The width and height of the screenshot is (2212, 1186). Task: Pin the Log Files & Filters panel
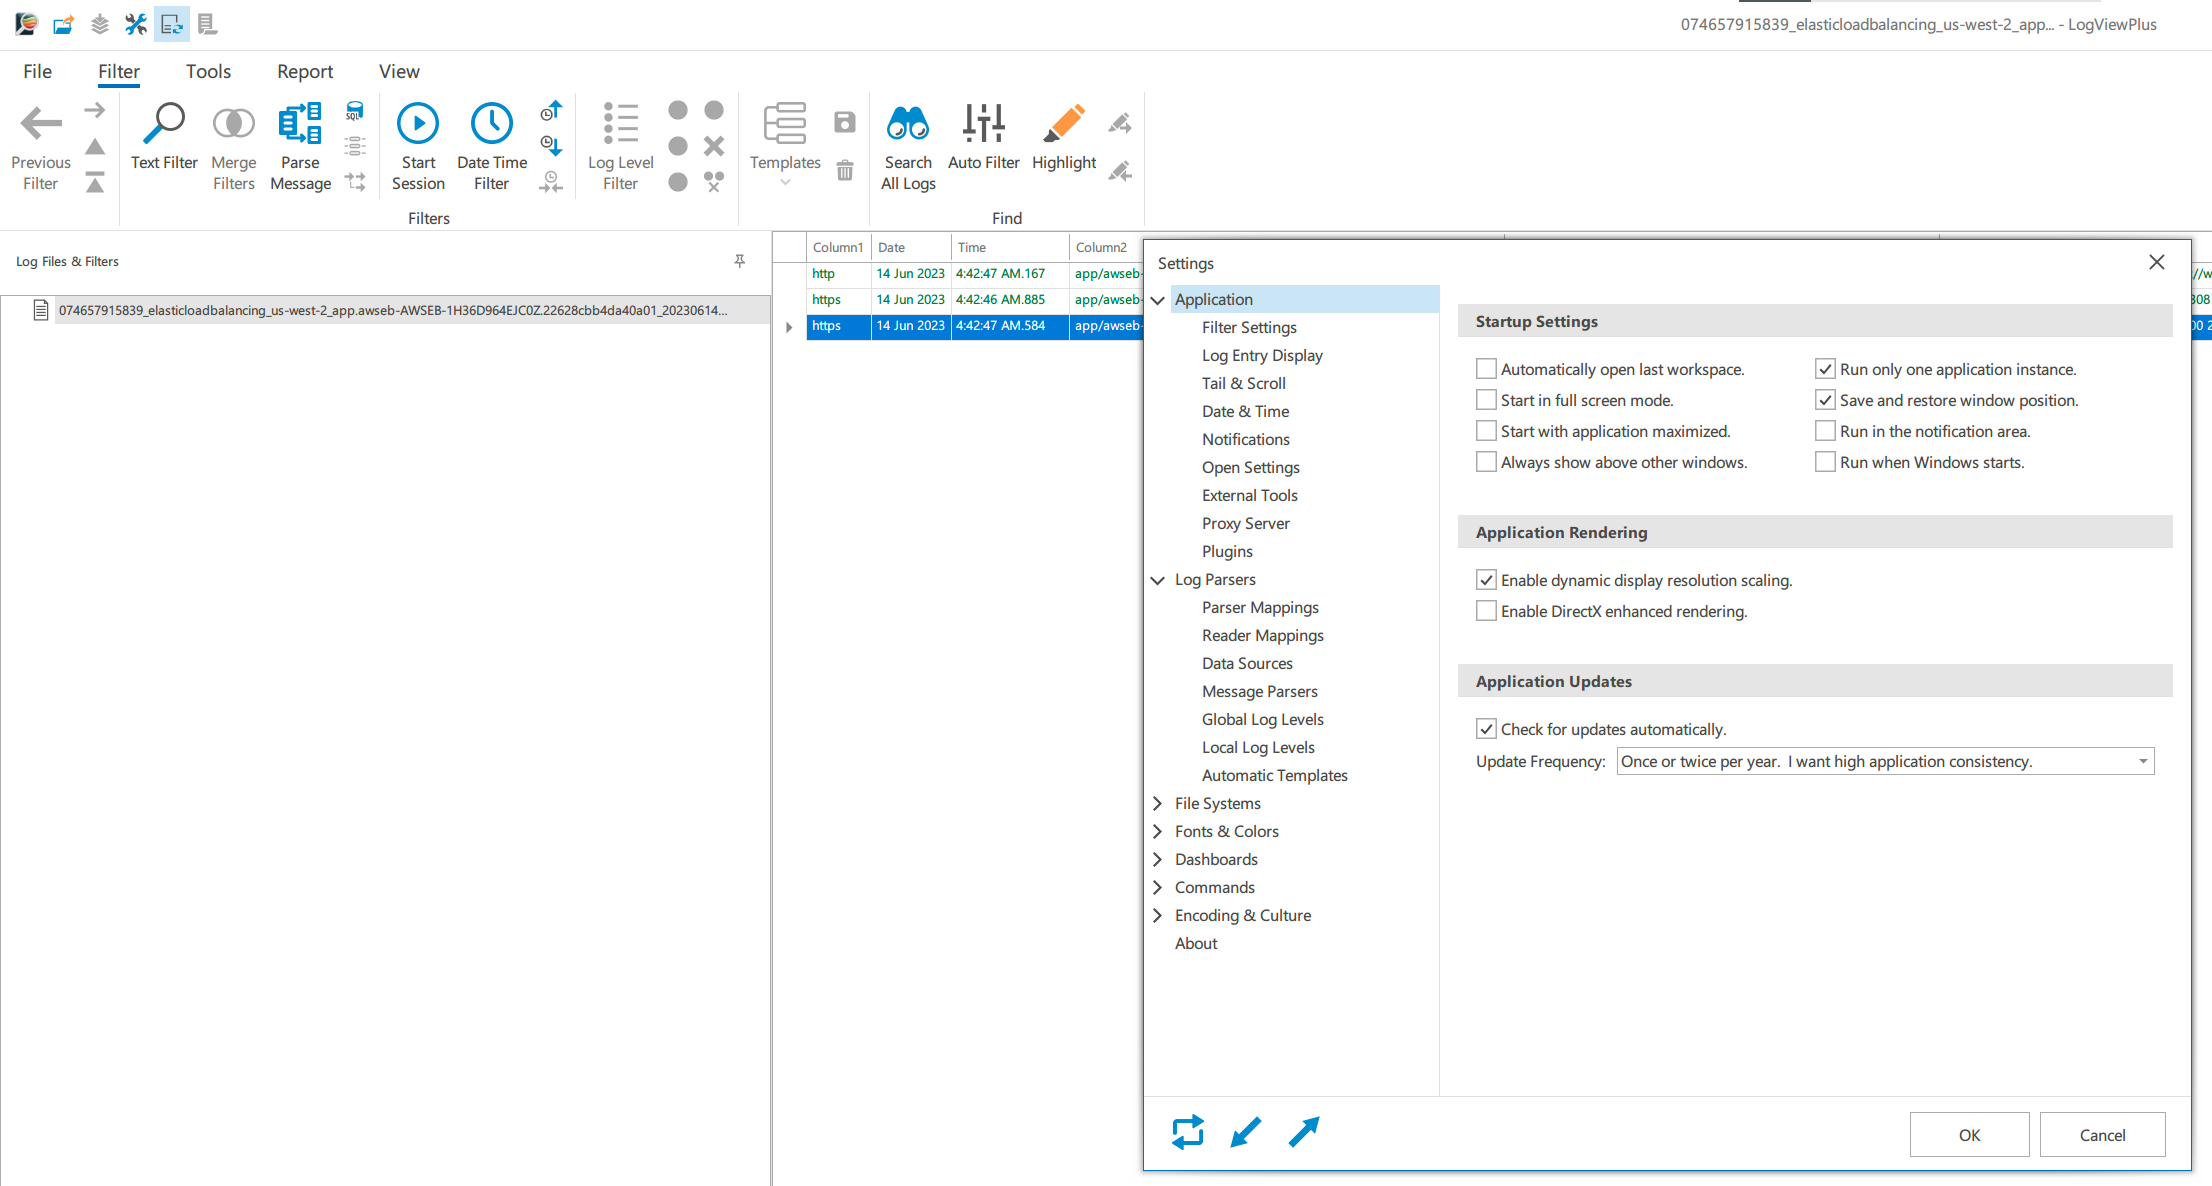pos(740,261)
